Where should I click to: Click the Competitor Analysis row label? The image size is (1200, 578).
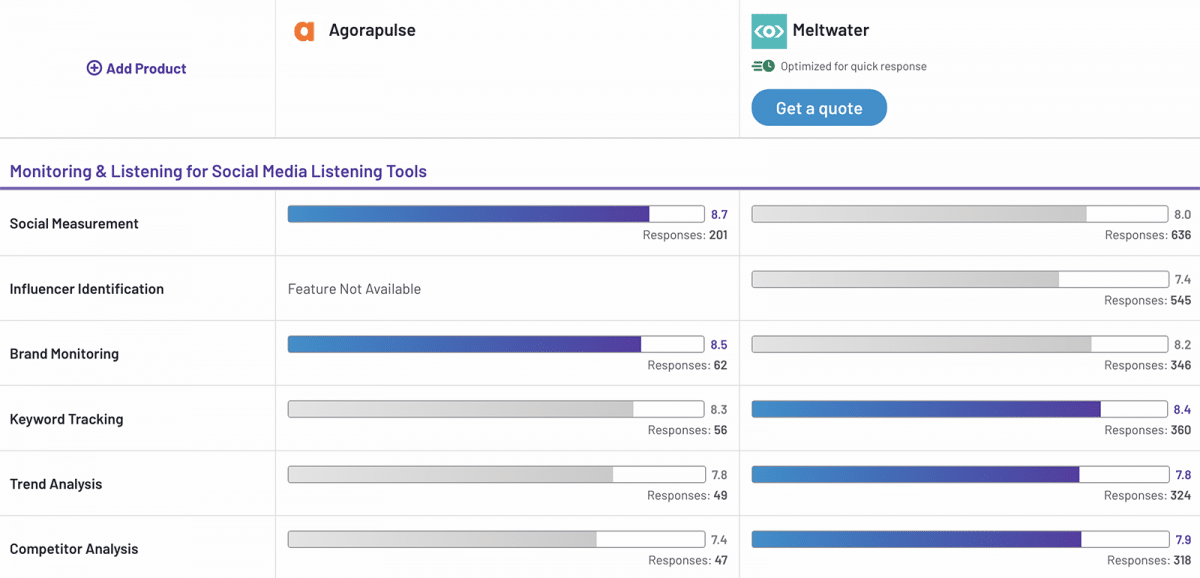[74, 549]
